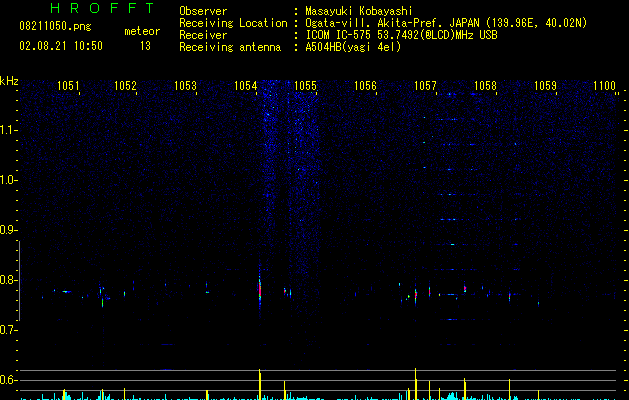Click the receiver value ICOM IC-575
The height and width of the screenshot is (400, 629).
tap(338, 35)
